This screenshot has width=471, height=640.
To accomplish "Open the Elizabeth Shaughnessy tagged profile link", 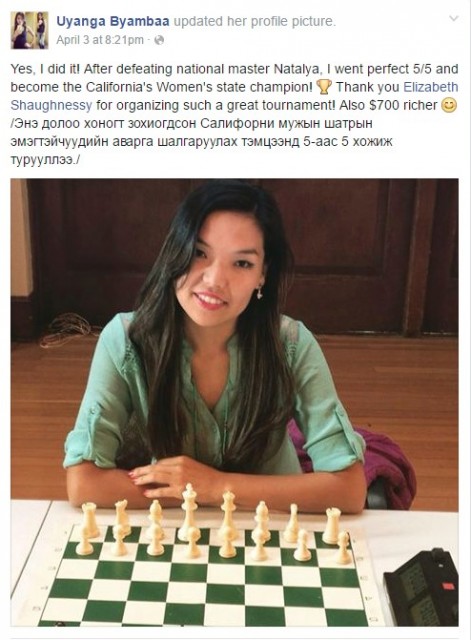I will click(431, 87).
